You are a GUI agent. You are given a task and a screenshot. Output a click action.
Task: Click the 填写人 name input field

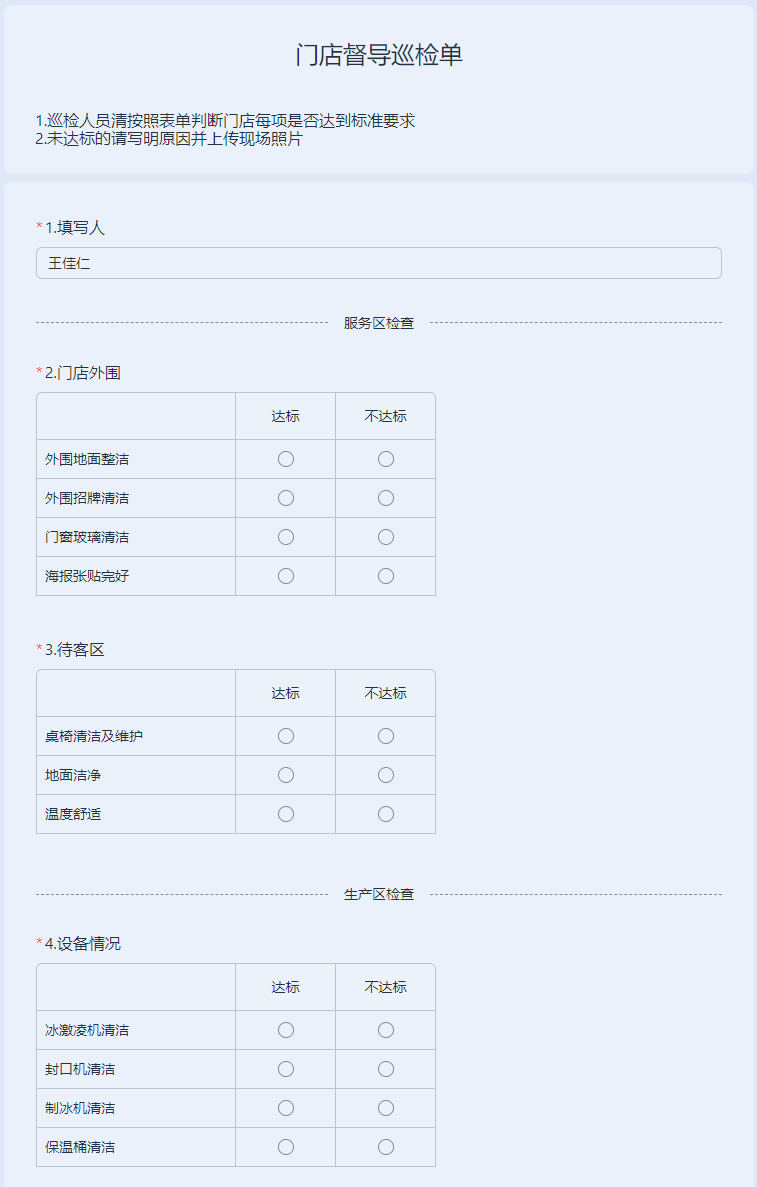click(378, 263)
